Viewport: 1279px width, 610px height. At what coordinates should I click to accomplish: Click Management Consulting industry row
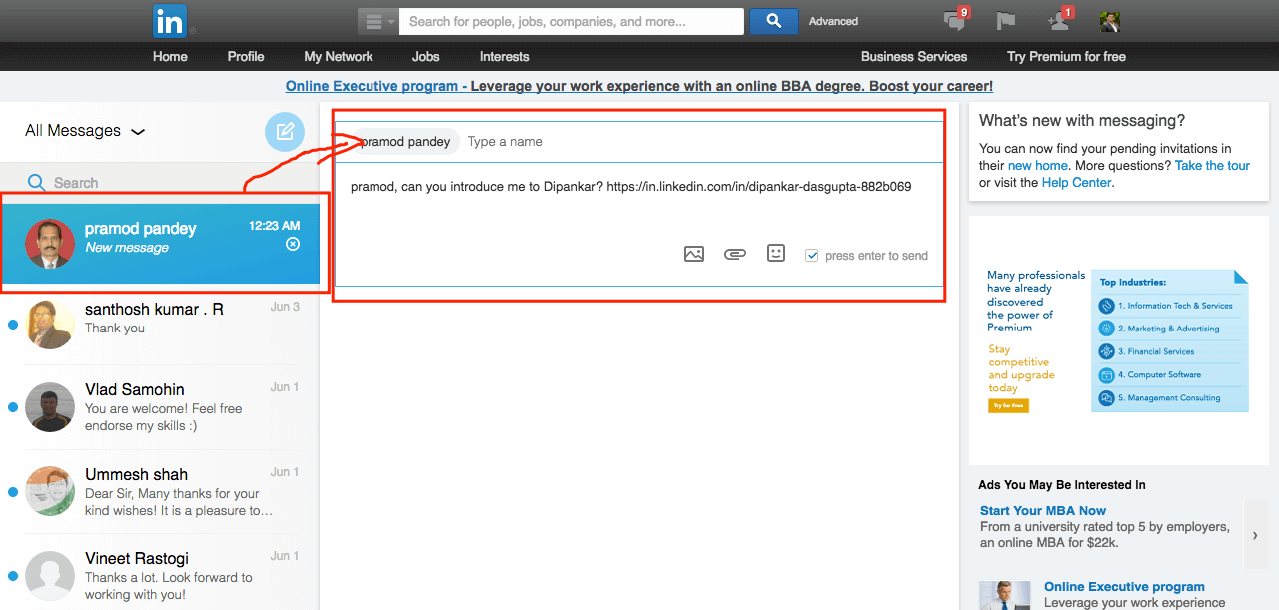click(1170, 397)
